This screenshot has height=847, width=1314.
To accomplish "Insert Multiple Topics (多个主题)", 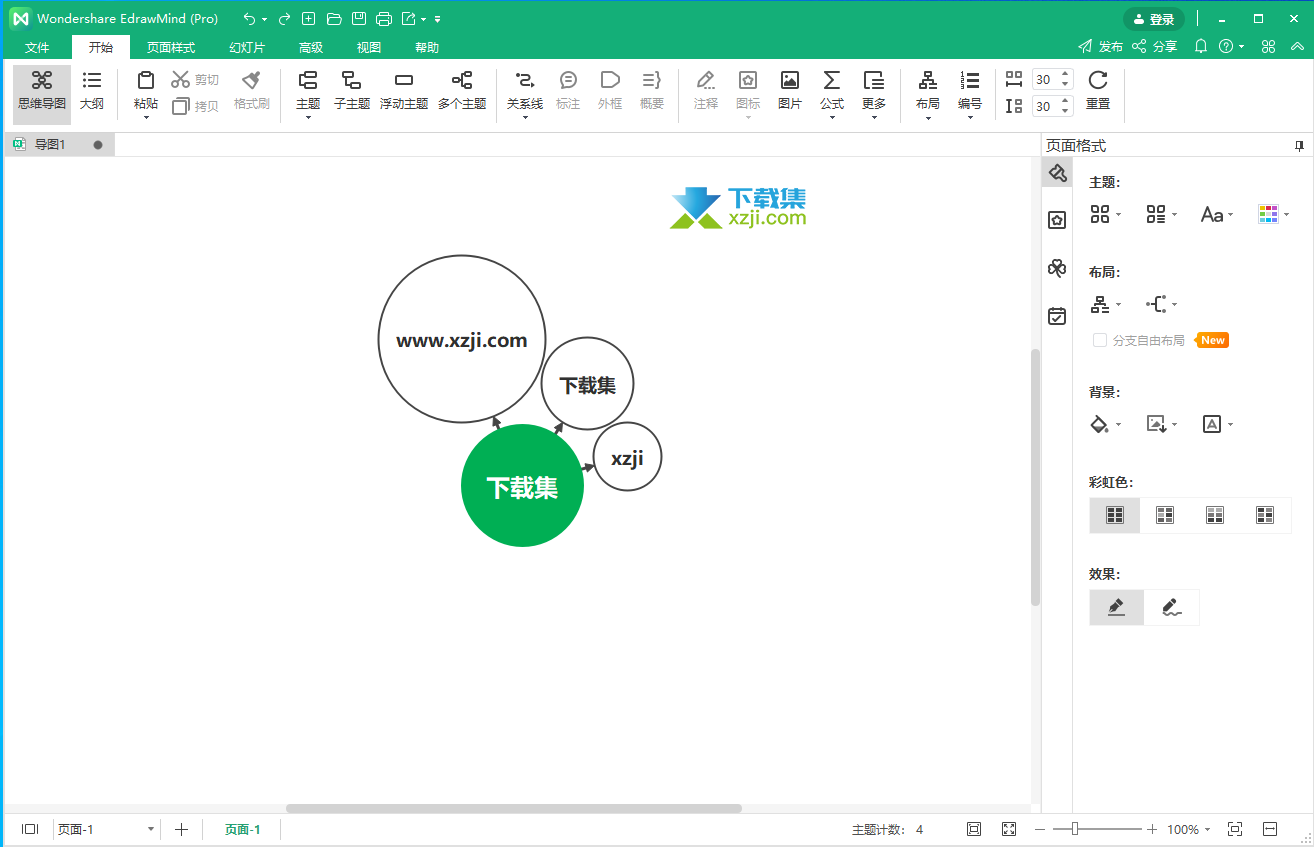I will [x=462, y=90].
